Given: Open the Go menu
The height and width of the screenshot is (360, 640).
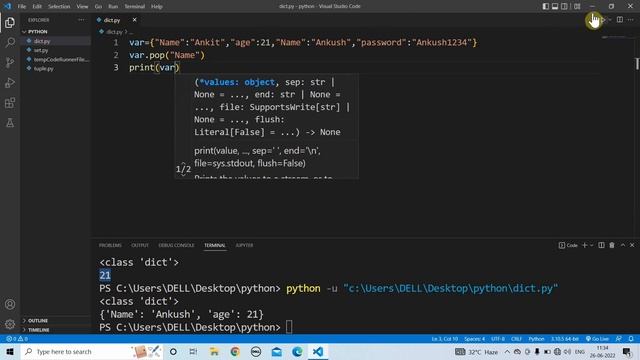Looking at the screenshot, I should coord(98,6).
